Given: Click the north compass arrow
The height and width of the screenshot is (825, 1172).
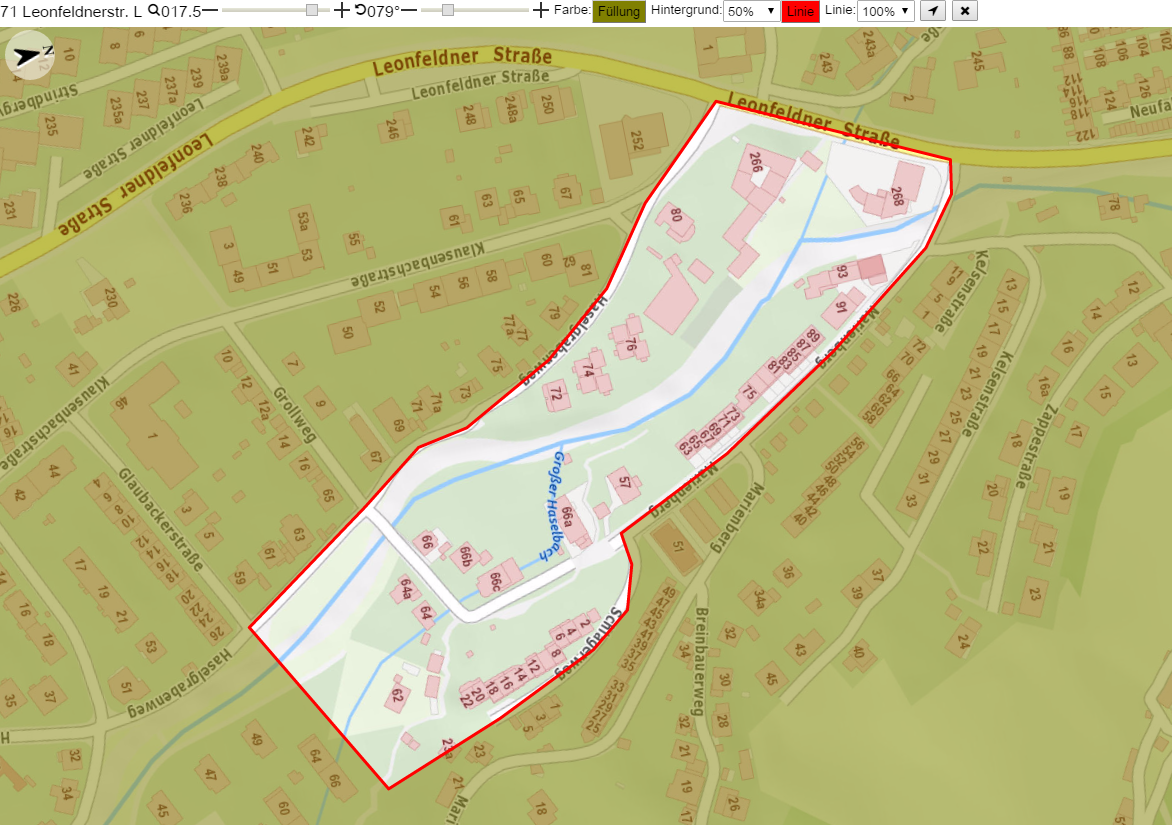Looking at the screenshot, I should pyautogui.click(x=30, y=55).
